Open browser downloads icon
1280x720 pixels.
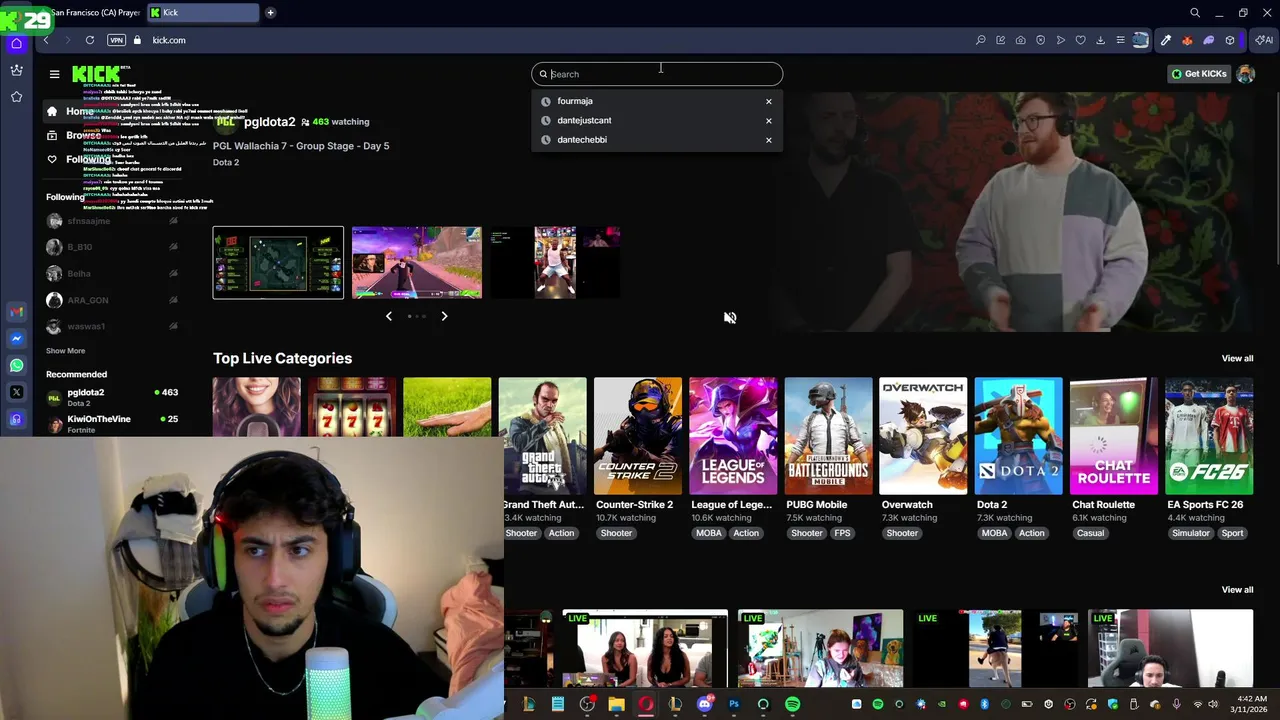(x=1100, y=40)
